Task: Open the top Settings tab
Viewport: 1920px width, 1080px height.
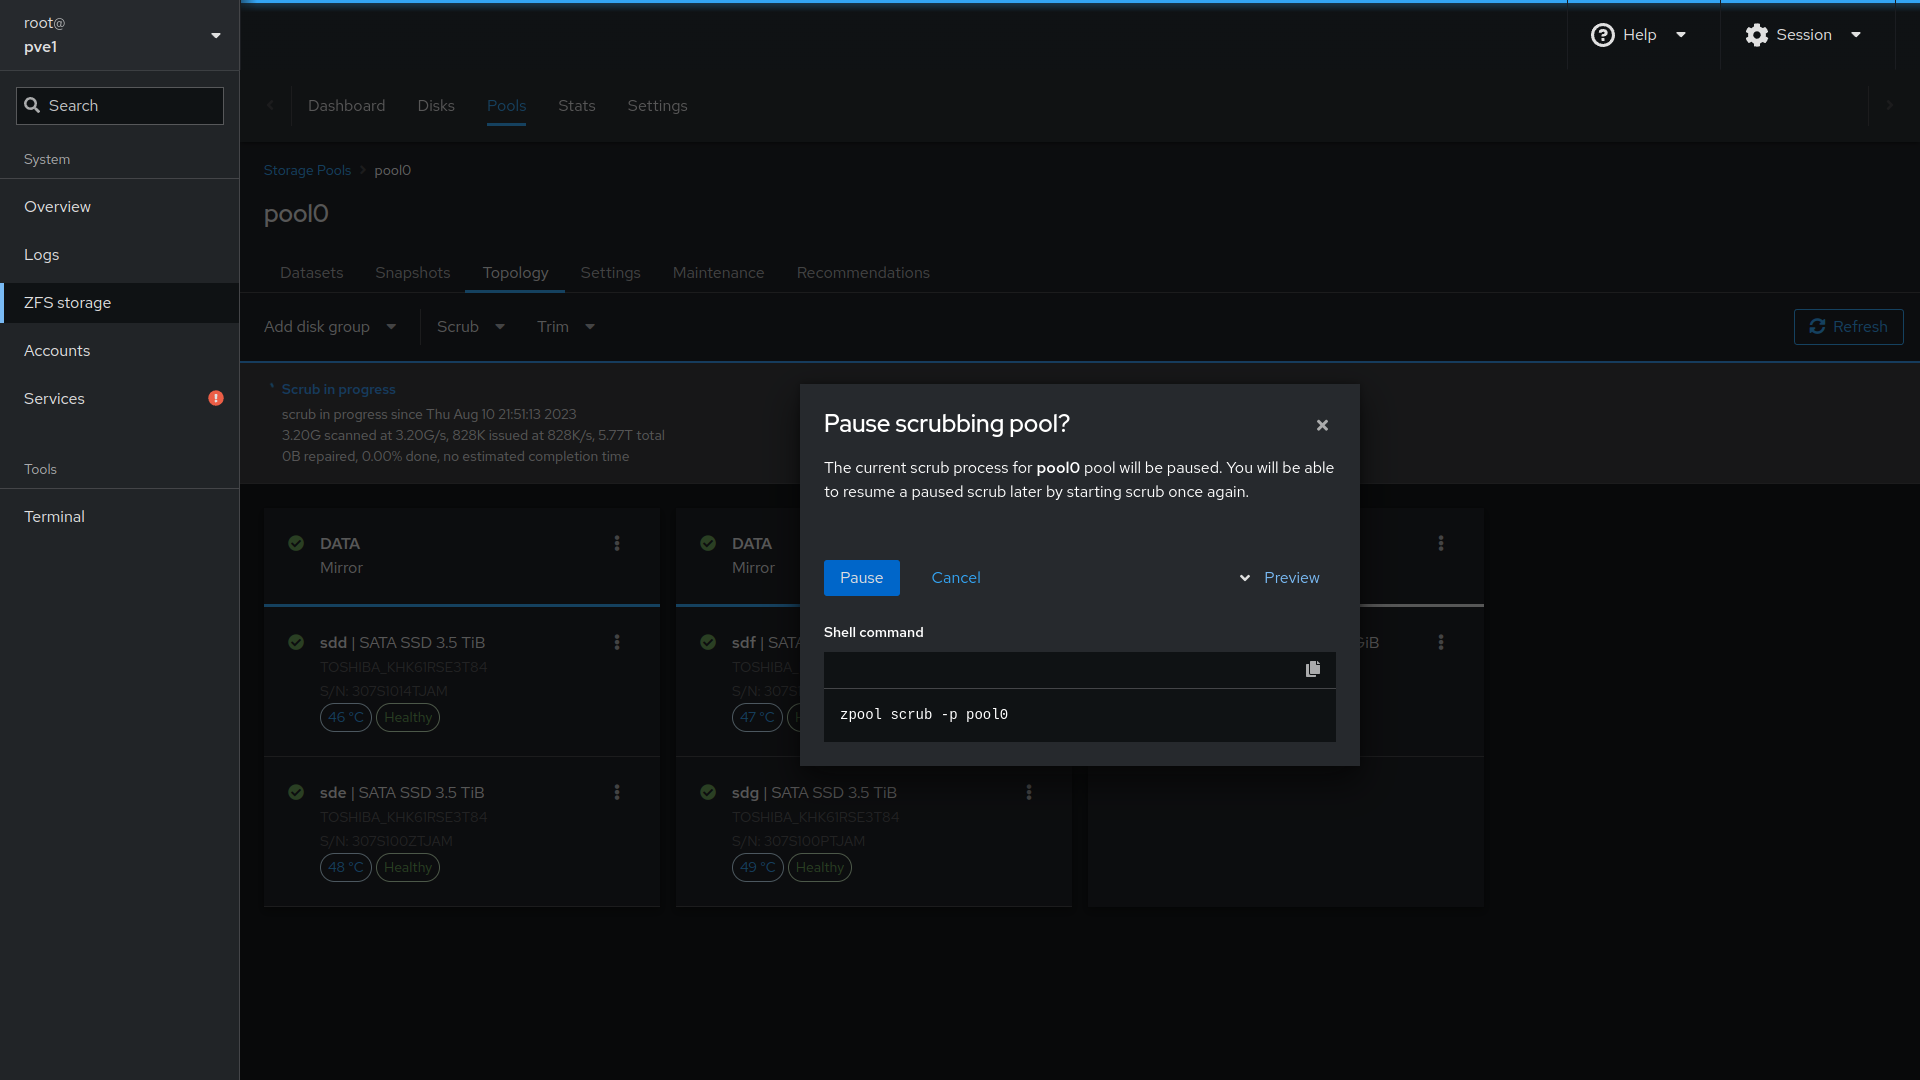Action: [x=657, y=106]
